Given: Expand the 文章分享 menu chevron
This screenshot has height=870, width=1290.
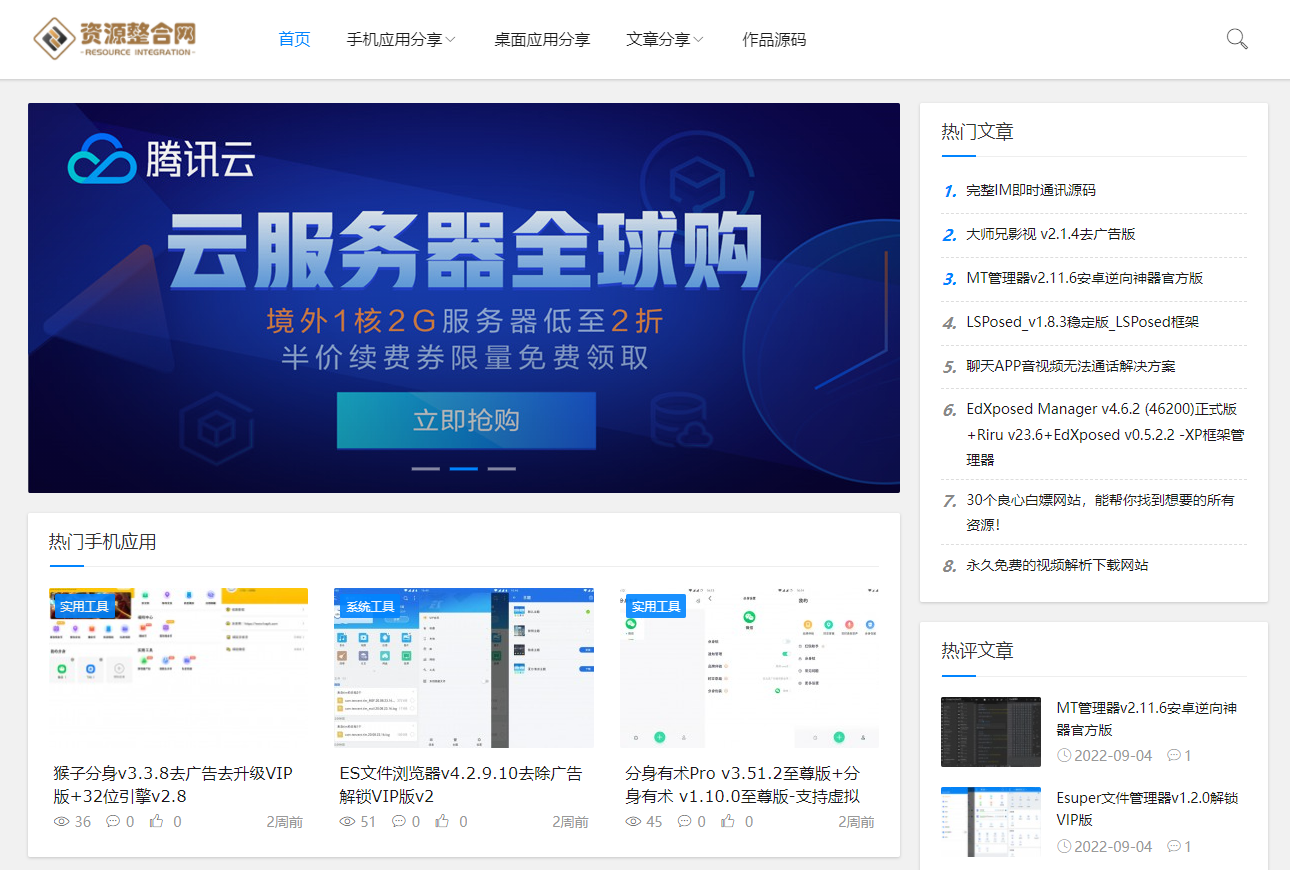Looking at the screenshot, I should point(698,40).
